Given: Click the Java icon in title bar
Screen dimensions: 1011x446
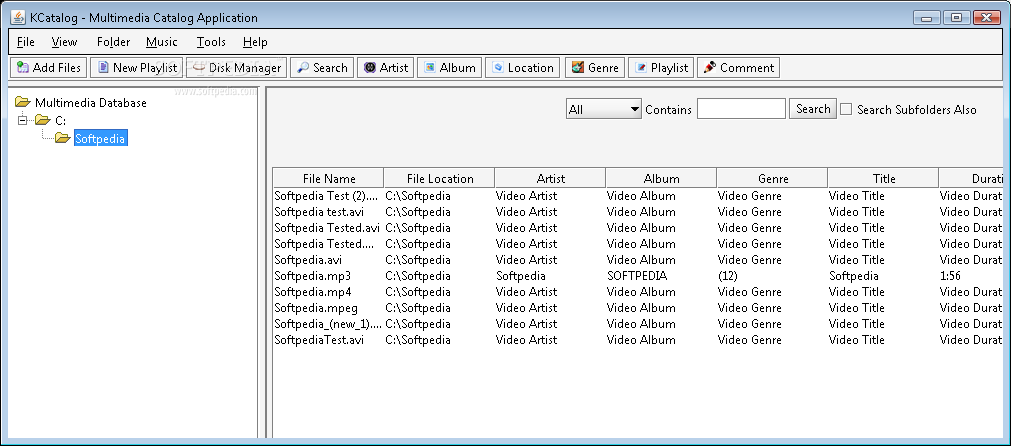Looking at the screenshot, I should 18,17.
